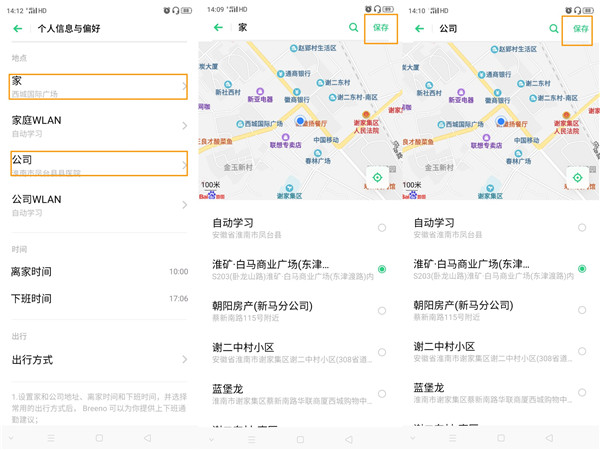Expand the 公司WLAN setting chevron

tap(185, 205)
